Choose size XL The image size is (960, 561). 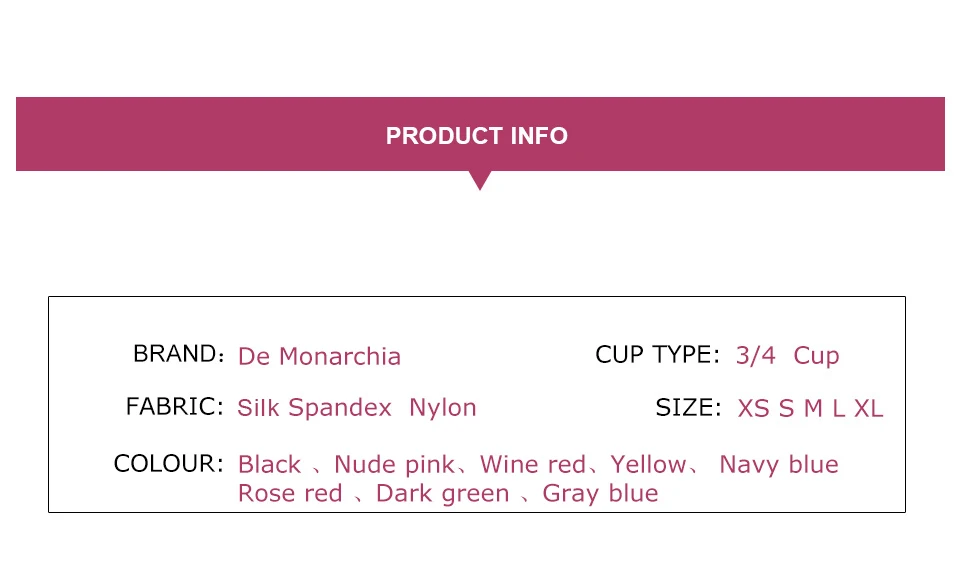coord(868,408)
